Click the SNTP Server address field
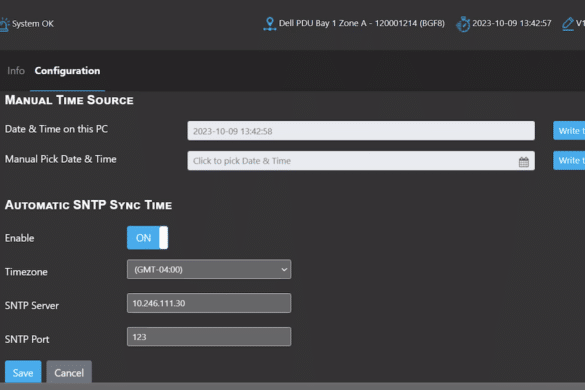 tap(209, 303)
